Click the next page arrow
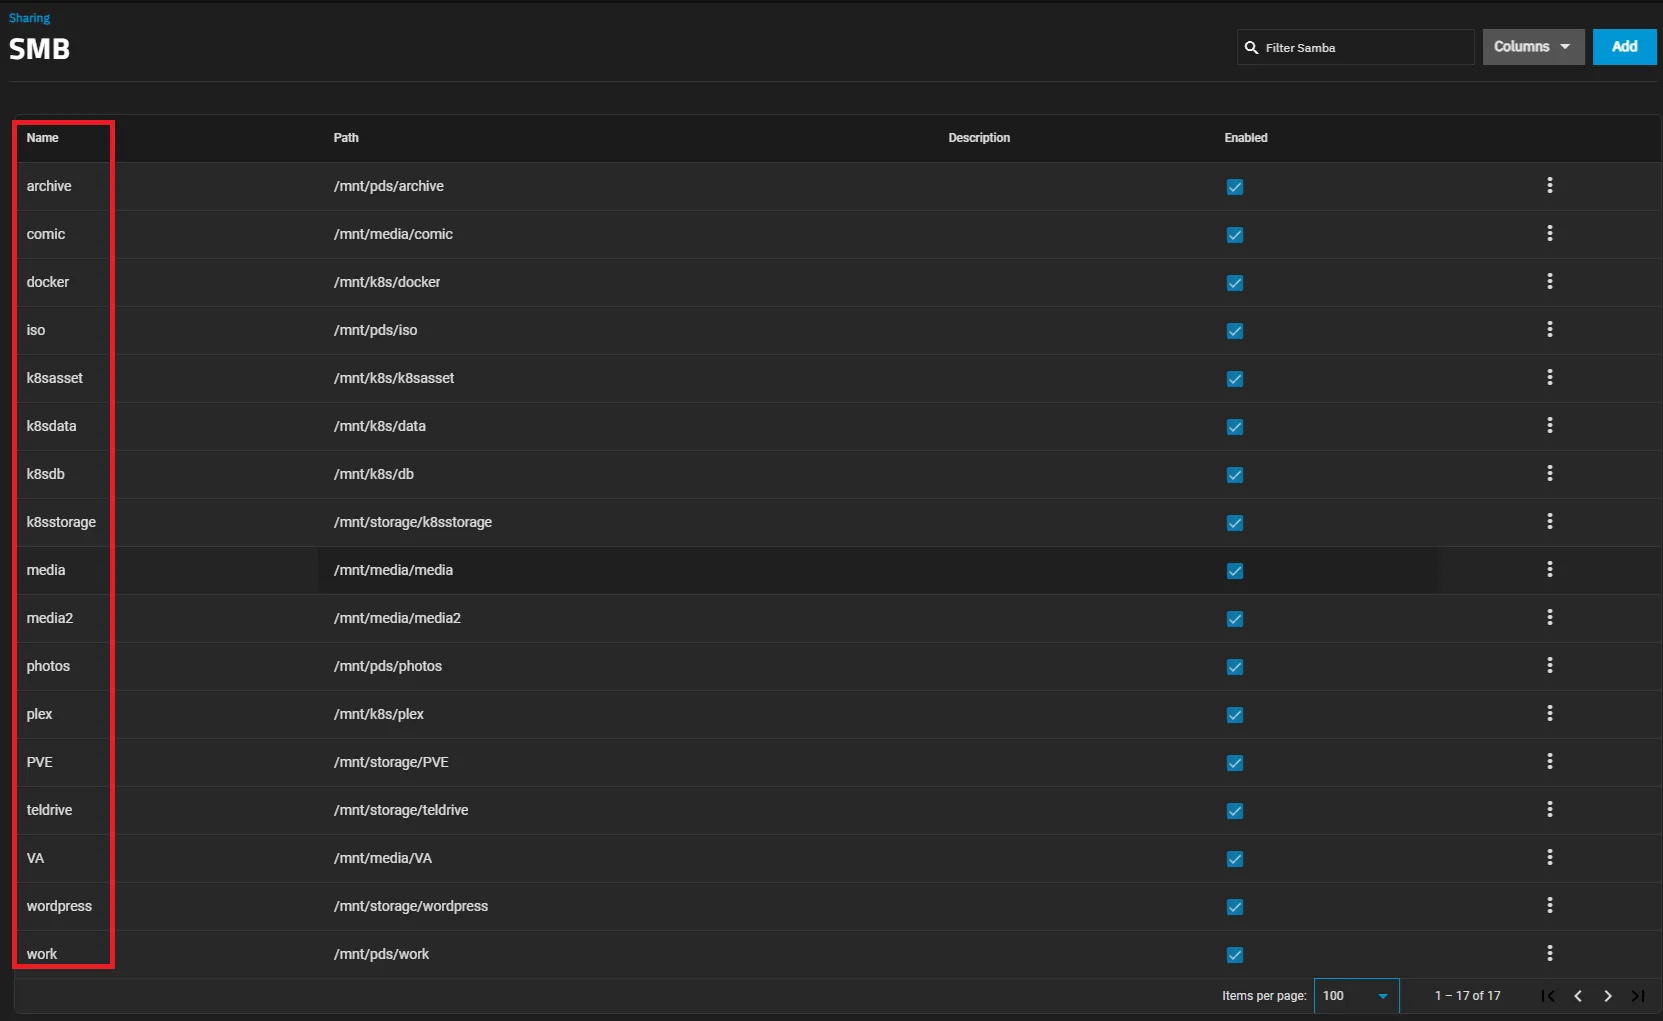Viewport: 1663px width, 1021px height. coord(1608,996)
